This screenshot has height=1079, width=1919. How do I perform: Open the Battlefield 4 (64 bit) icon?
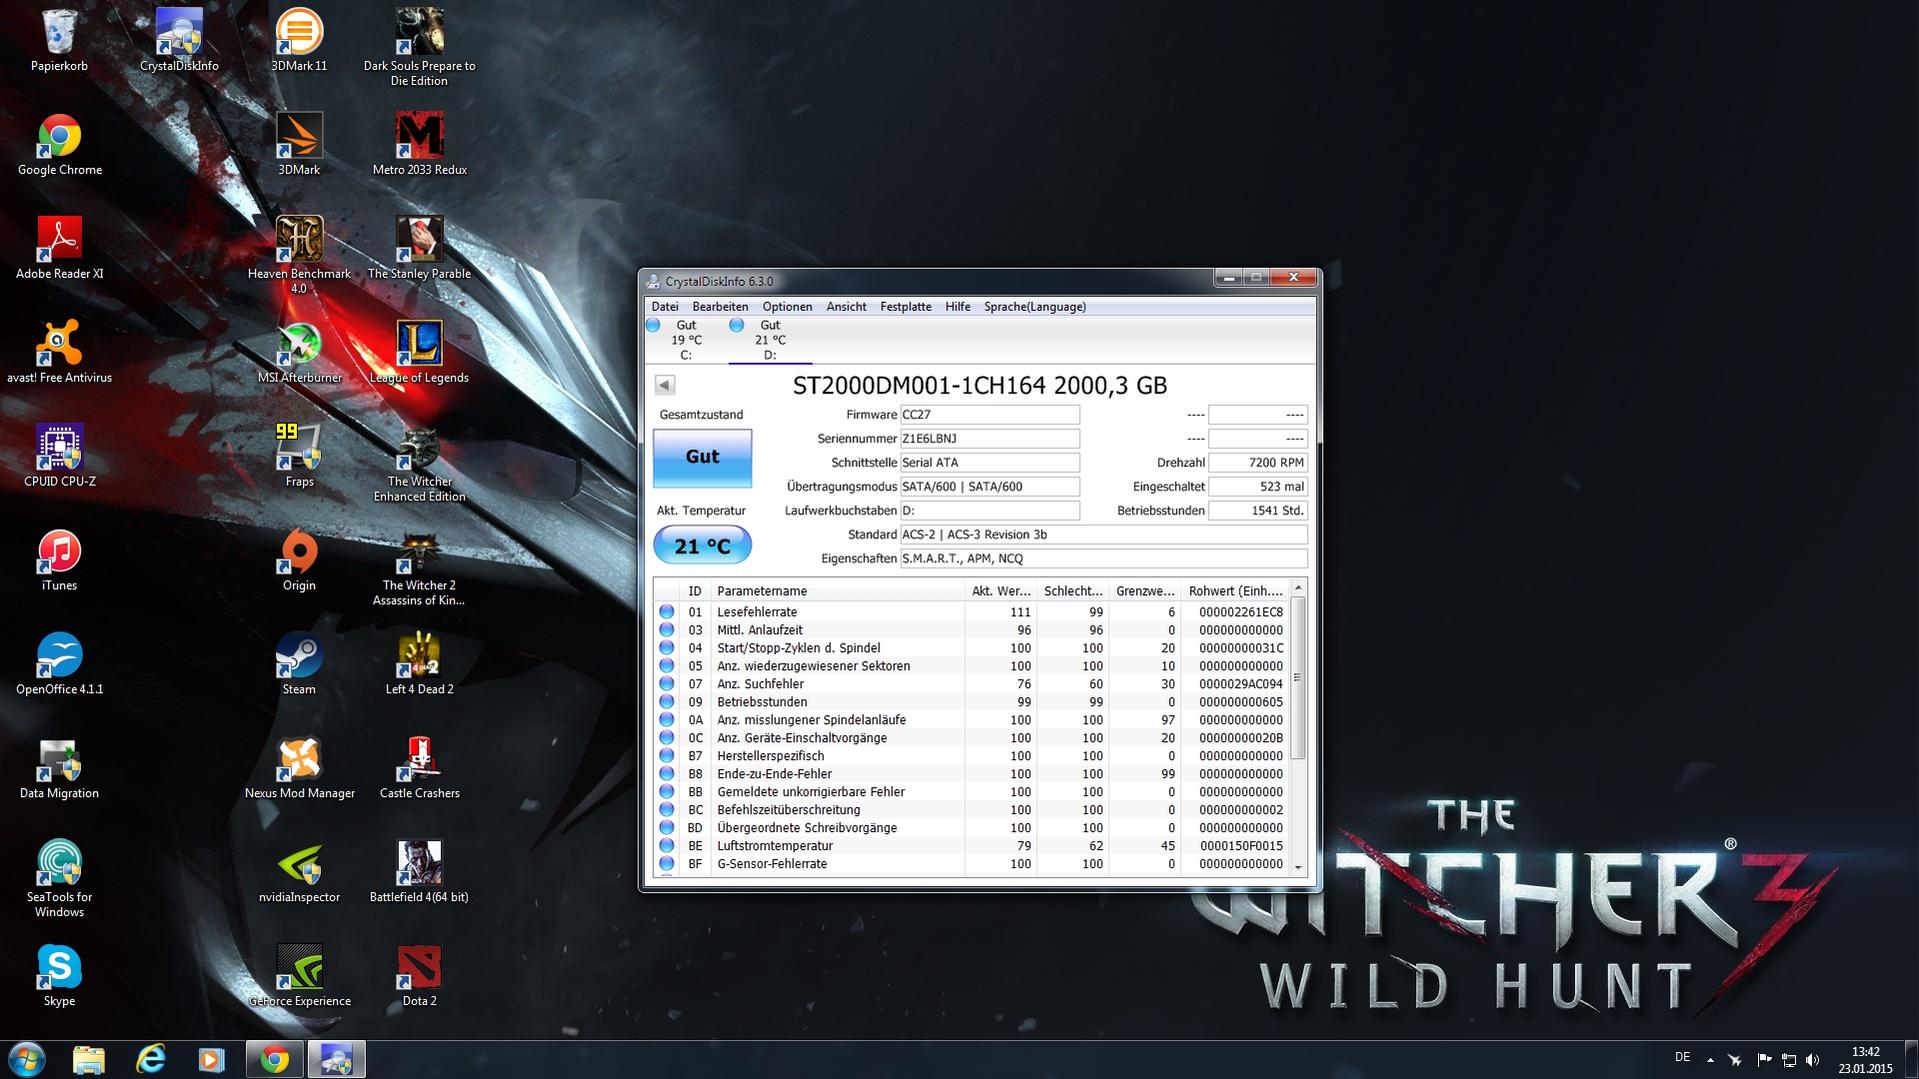point(419,872)
